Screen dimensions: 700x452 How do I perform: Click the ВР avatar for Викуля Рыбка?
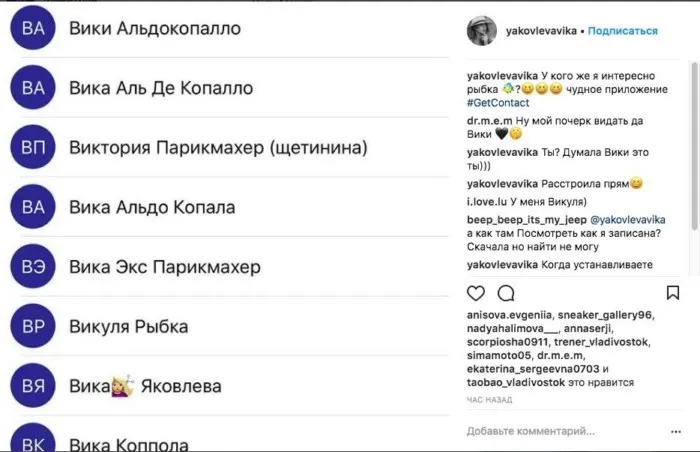pos(33,326)
